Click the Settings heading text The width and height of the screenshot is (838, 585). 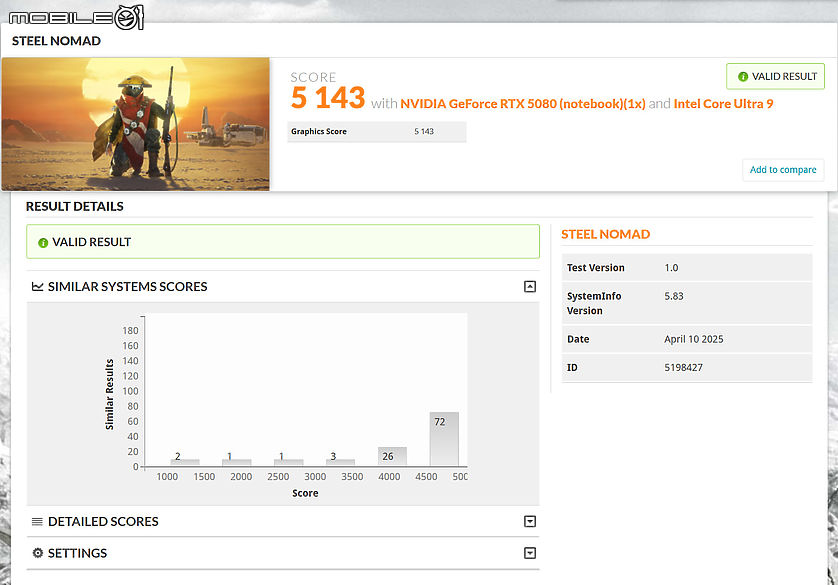[77, 553]
